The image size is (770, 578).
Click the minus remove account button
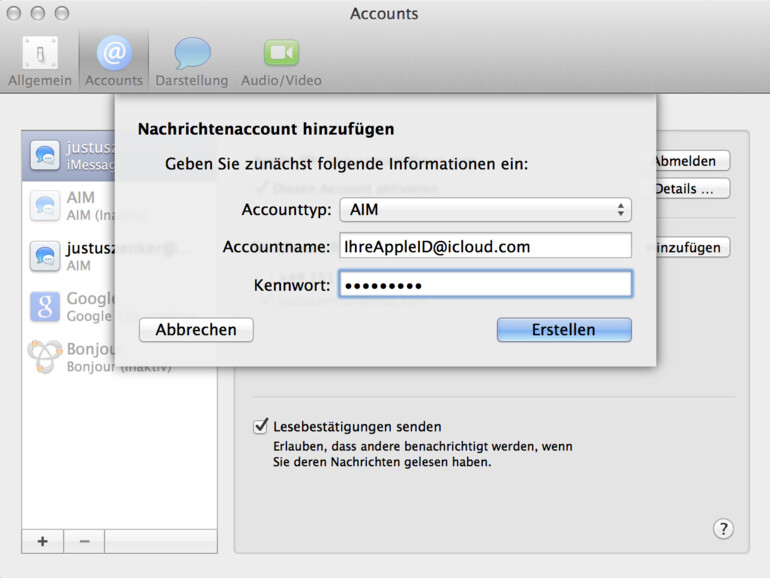pos(84,541)
